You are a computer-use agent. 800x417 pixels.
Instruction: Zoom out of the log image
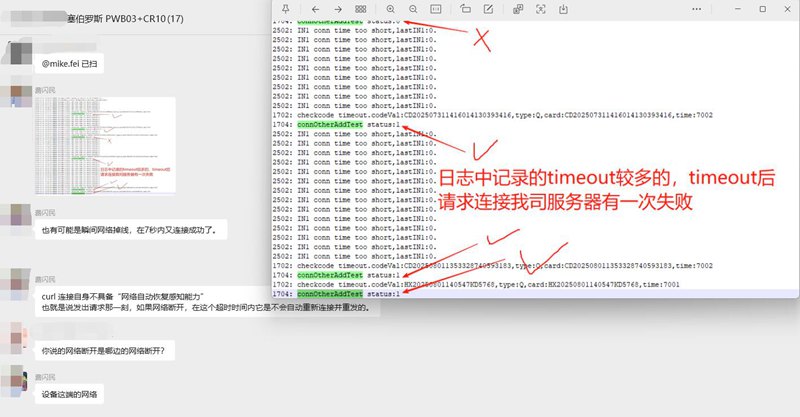coord(413,9)
